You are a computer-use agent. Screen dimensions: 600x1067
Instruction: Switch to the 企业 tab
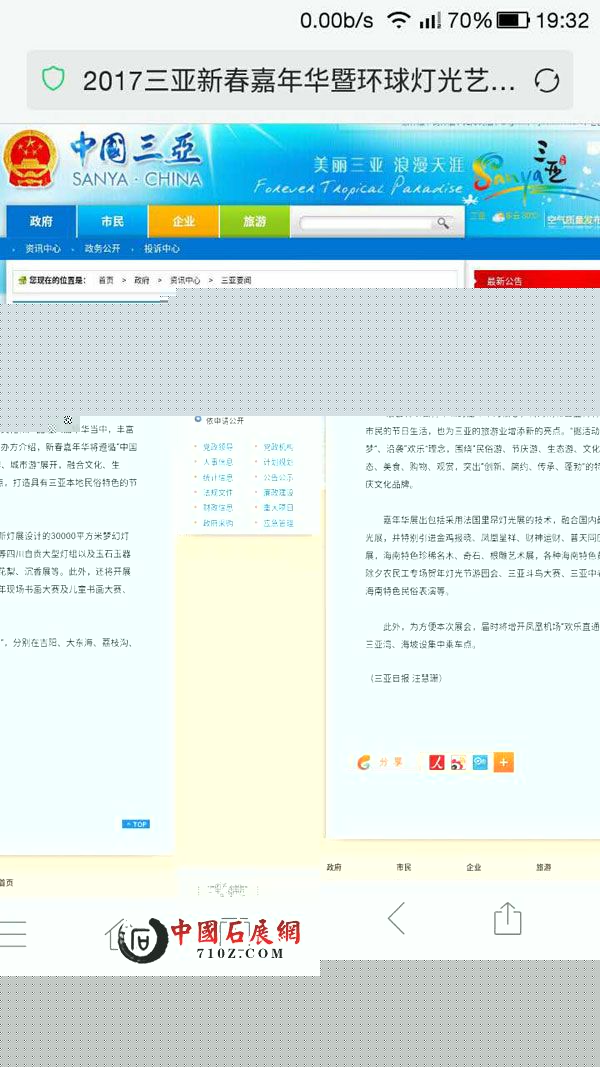pyautogui.click(x=183, y=221)
